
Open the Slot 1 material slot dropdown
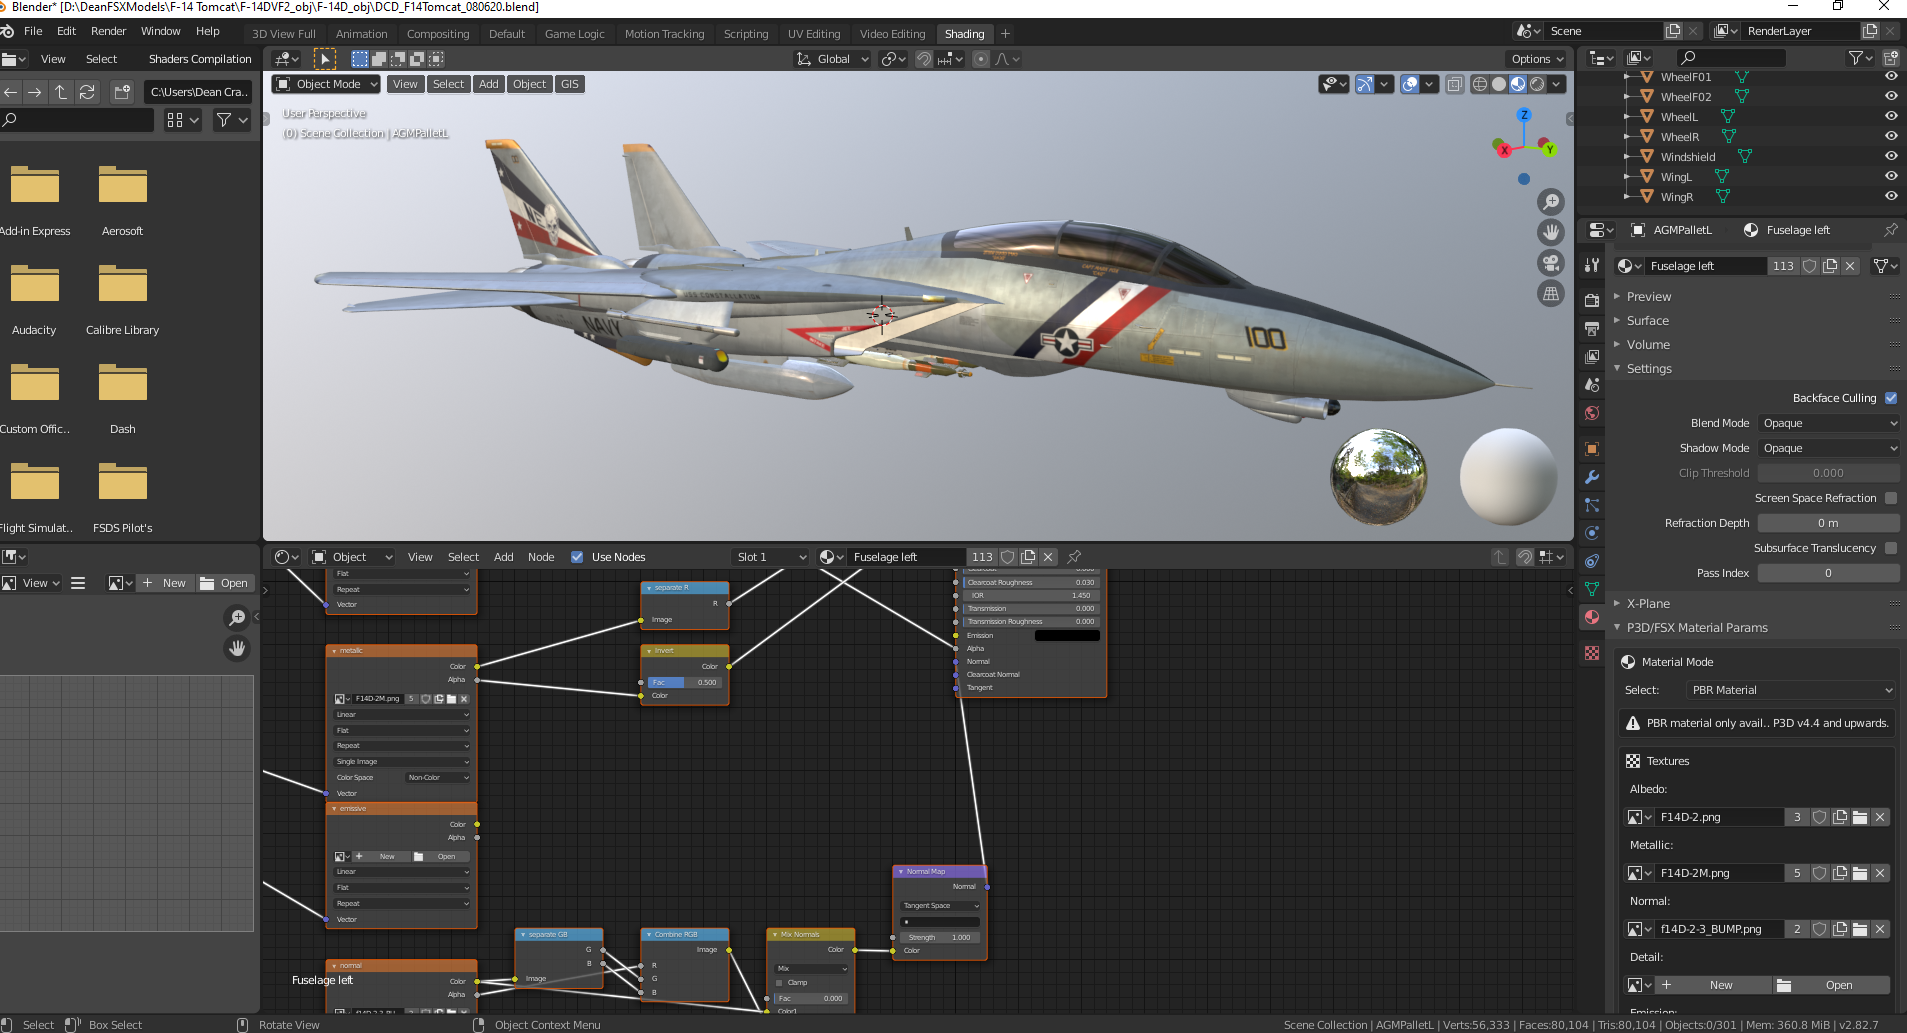pyautogui.click(x=770, y=557)
